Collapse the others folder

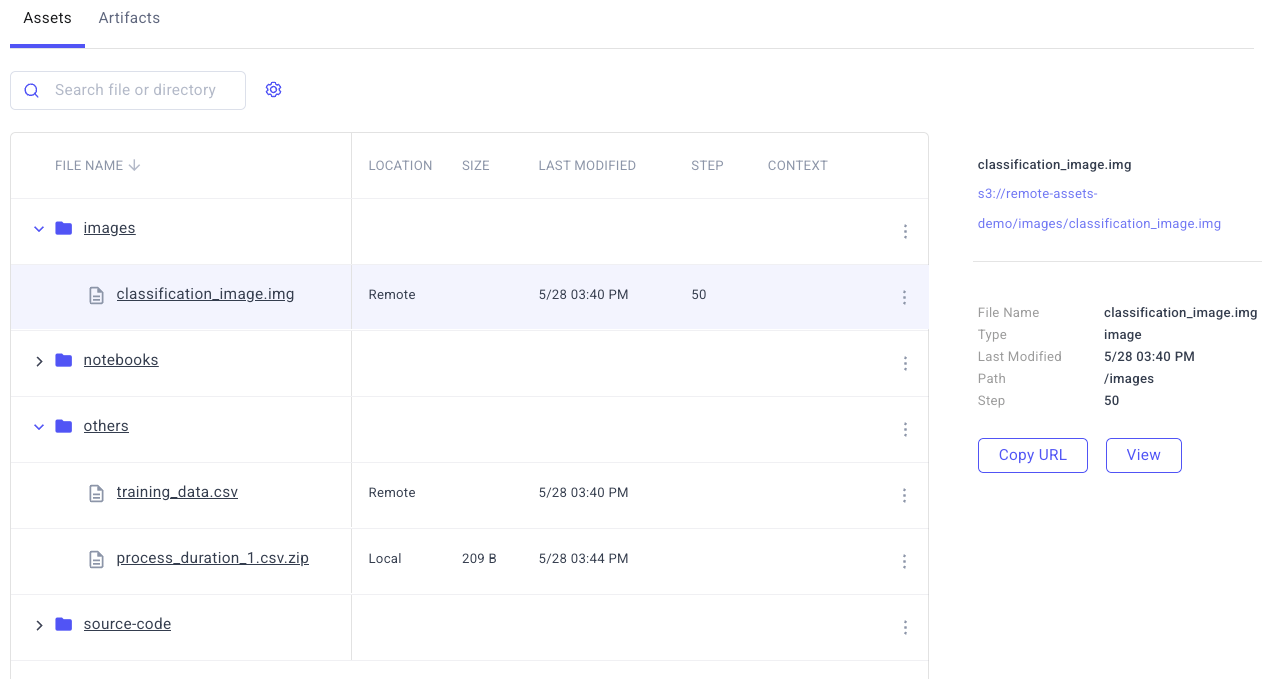[39, 426]
